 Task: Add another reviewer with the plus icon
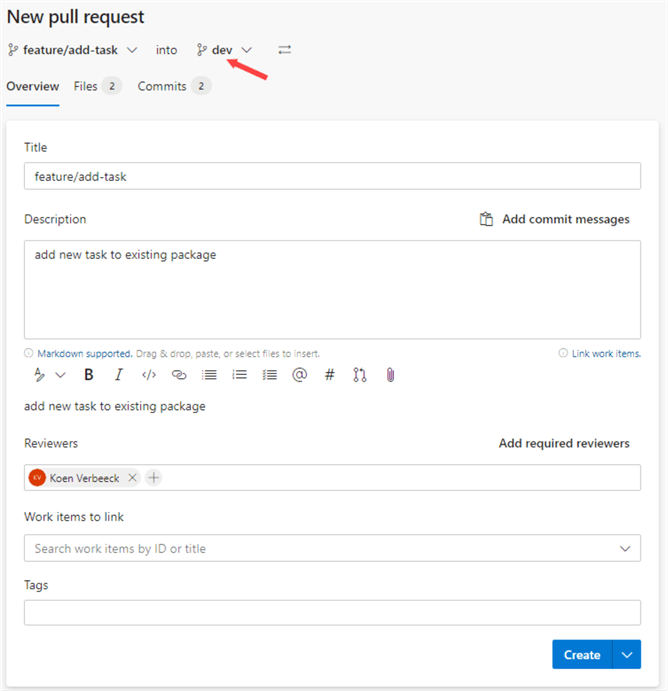(153, 478)
